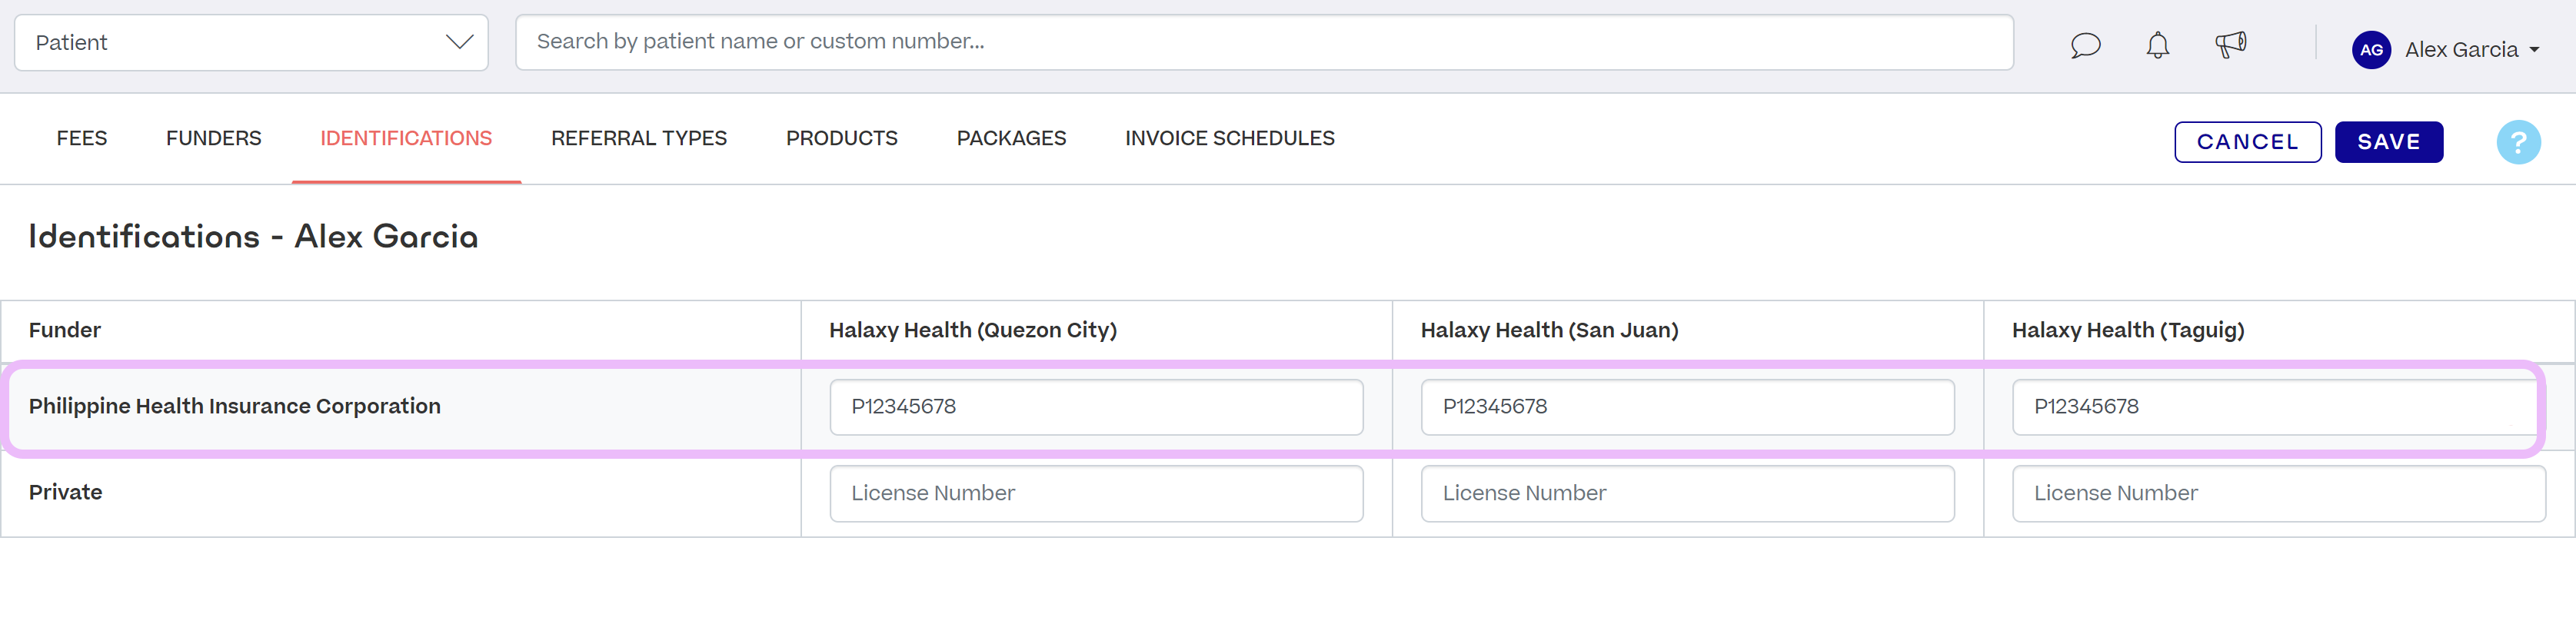The height and width of the screenshot is (624, 2576).
Task: Open the announcements megaphone icon
Action: (2230, 45)
